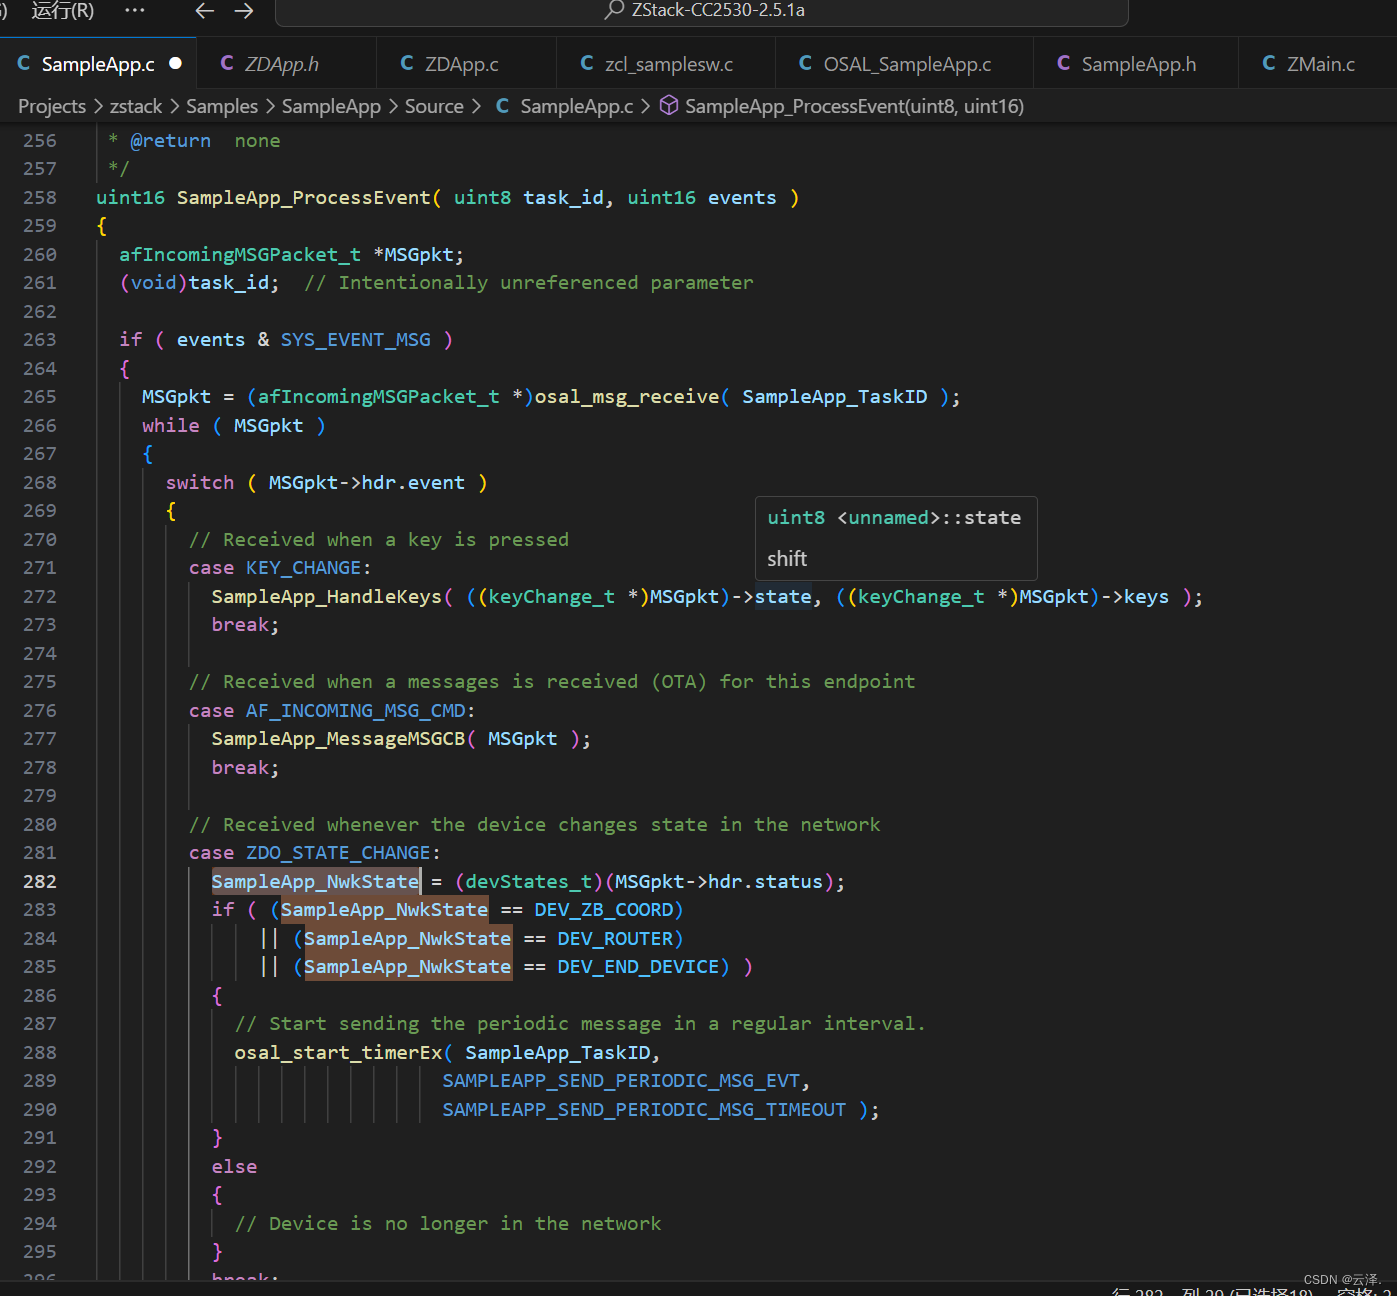Click KEY_CHANGE case label
This screenshot has width=1397, height=1296.
click(x=303, y=567)
